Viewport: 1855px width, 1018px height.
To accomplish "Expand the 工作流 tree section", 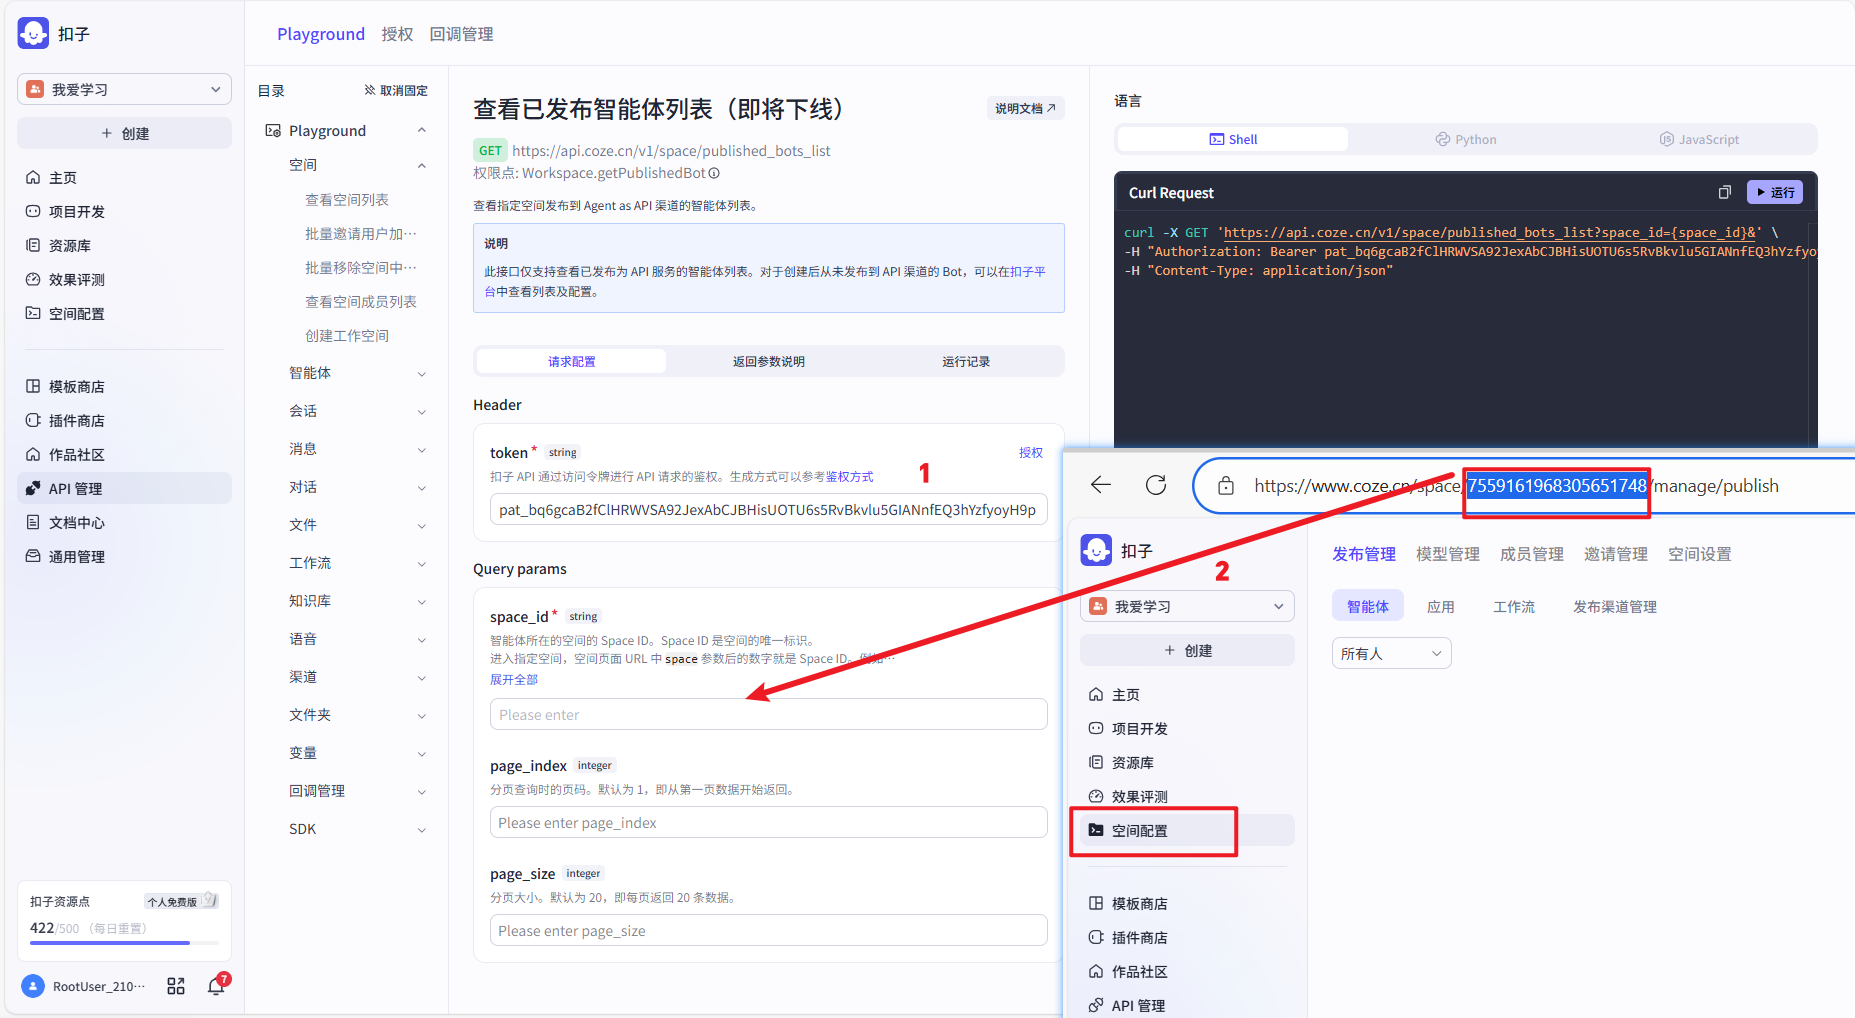I will click(x=421, y=563).
